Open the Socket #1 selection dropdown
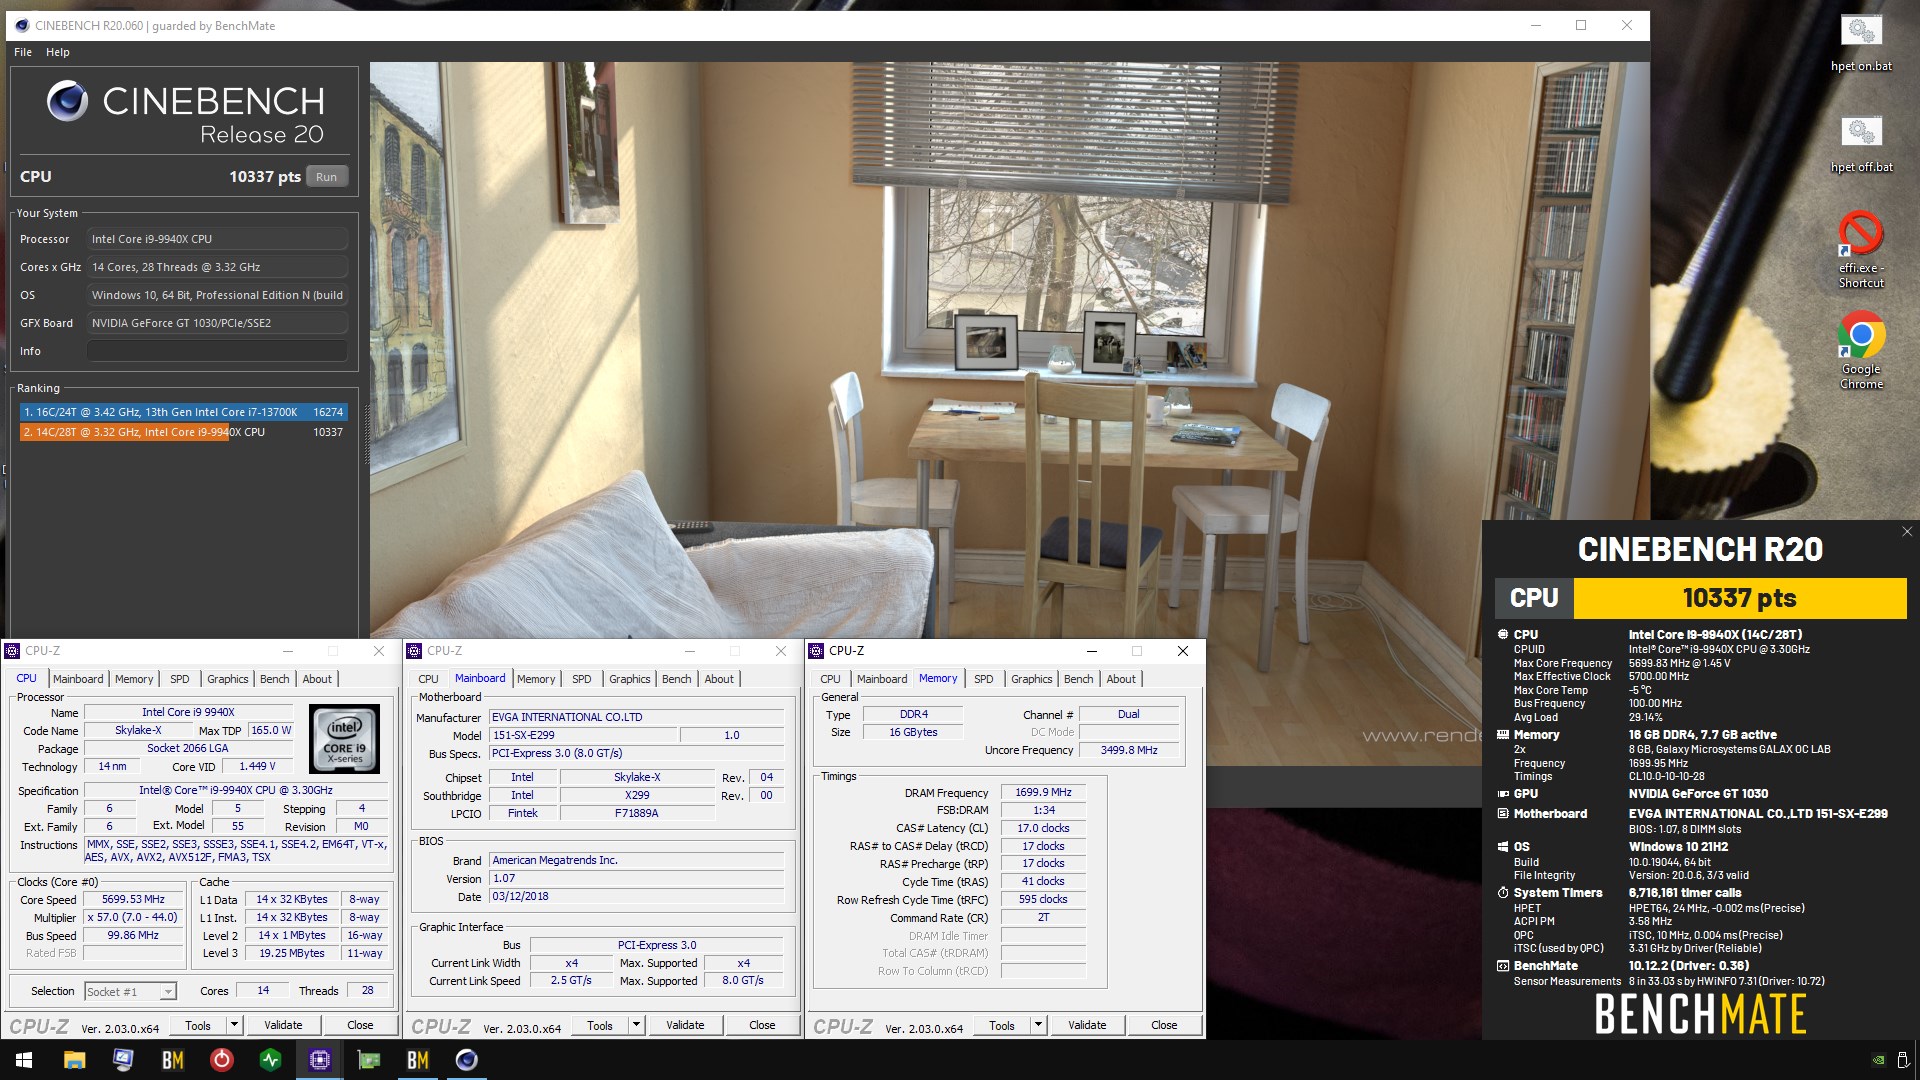The image size is (1920, 1080). [x=130, y=991]
